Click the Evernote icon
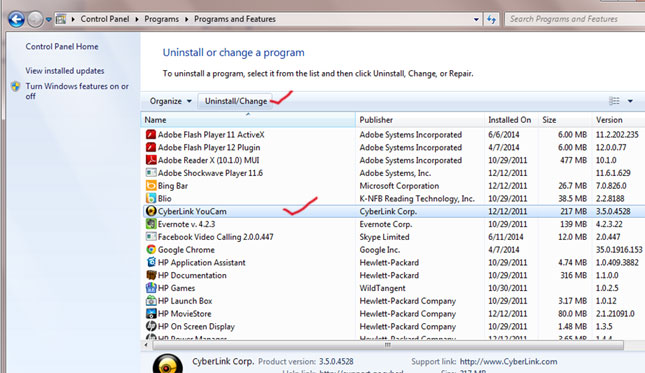The height and width of the screenshot is (373, 645). [x=151, y=224]
